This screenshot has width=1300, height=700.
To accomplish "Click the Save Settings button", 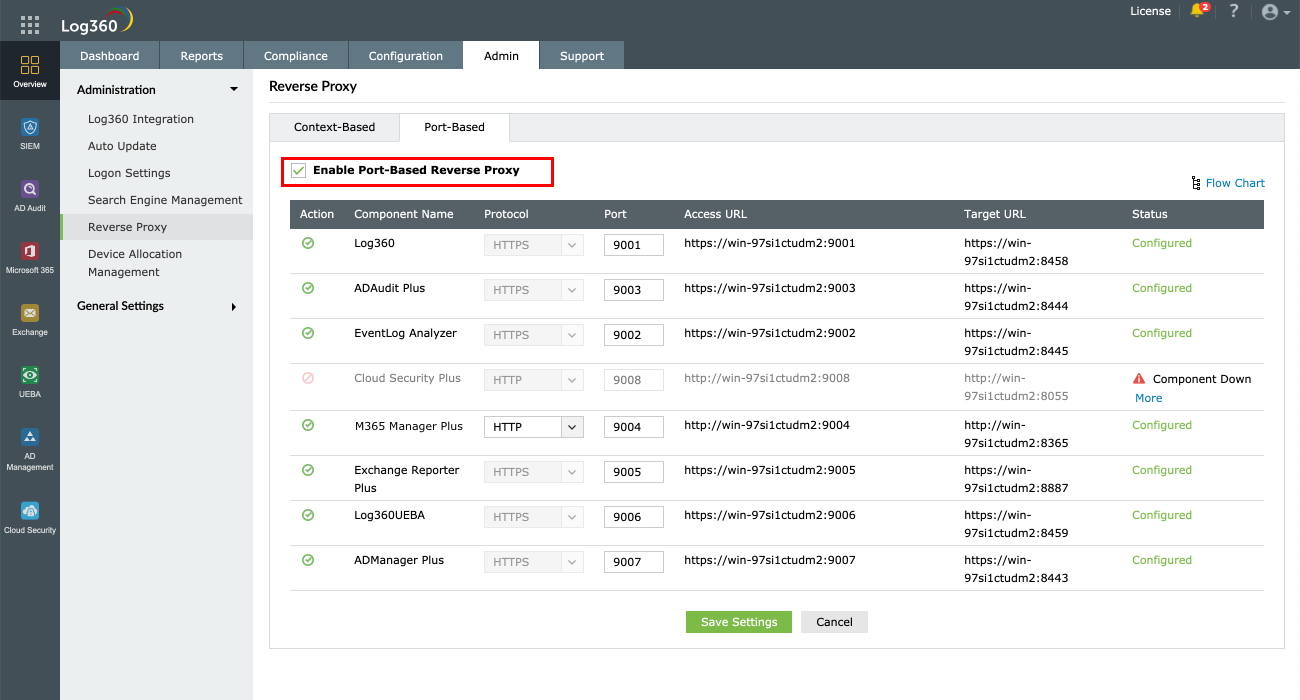I will 739,622.
